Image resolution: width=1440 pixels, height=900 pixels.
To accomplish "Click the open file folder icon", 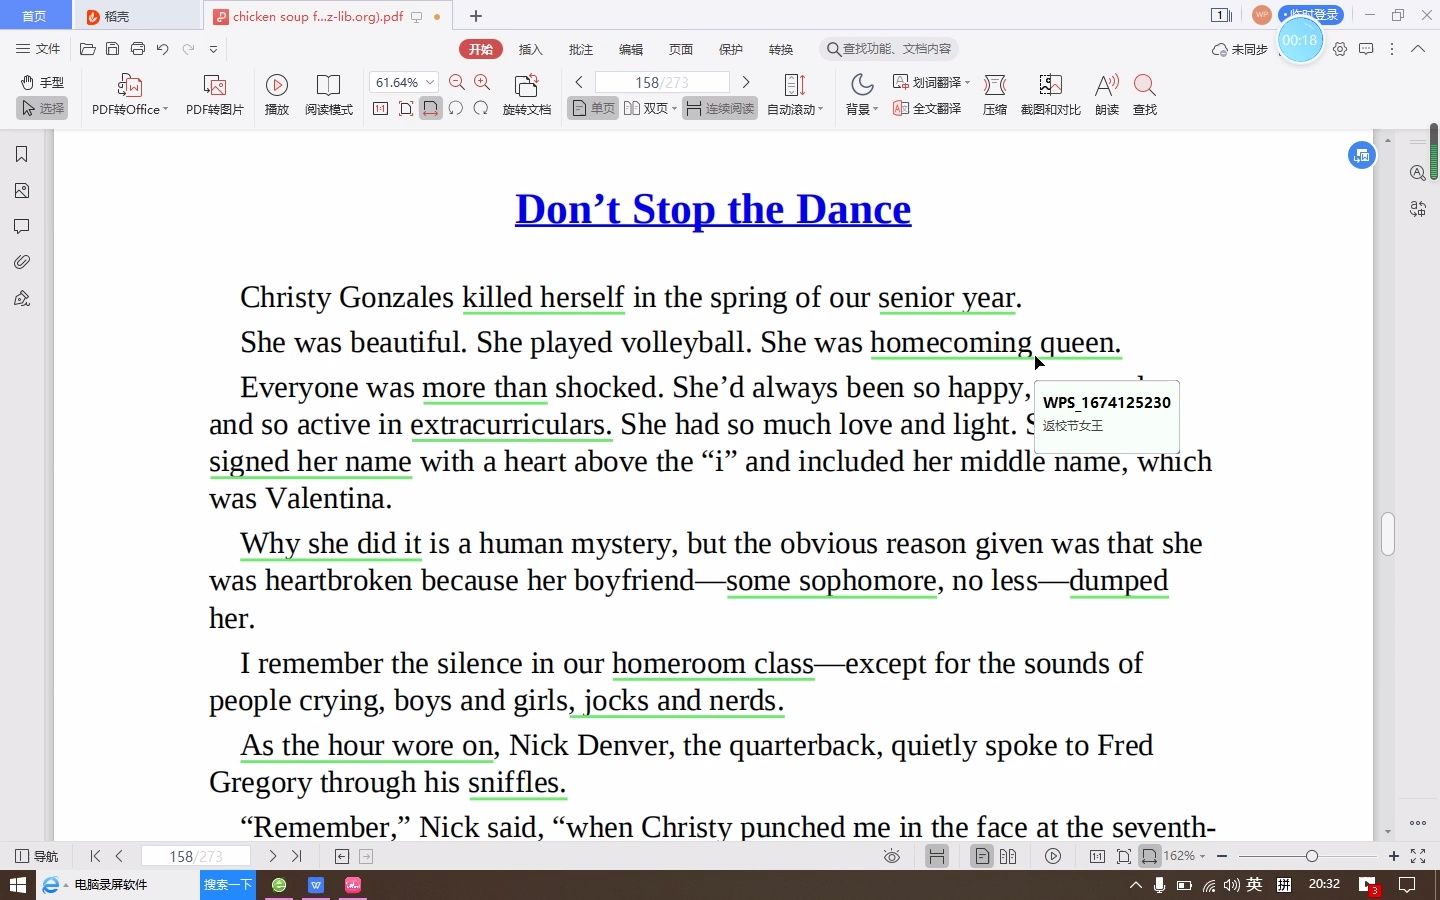I will click(x=87, y=48).
